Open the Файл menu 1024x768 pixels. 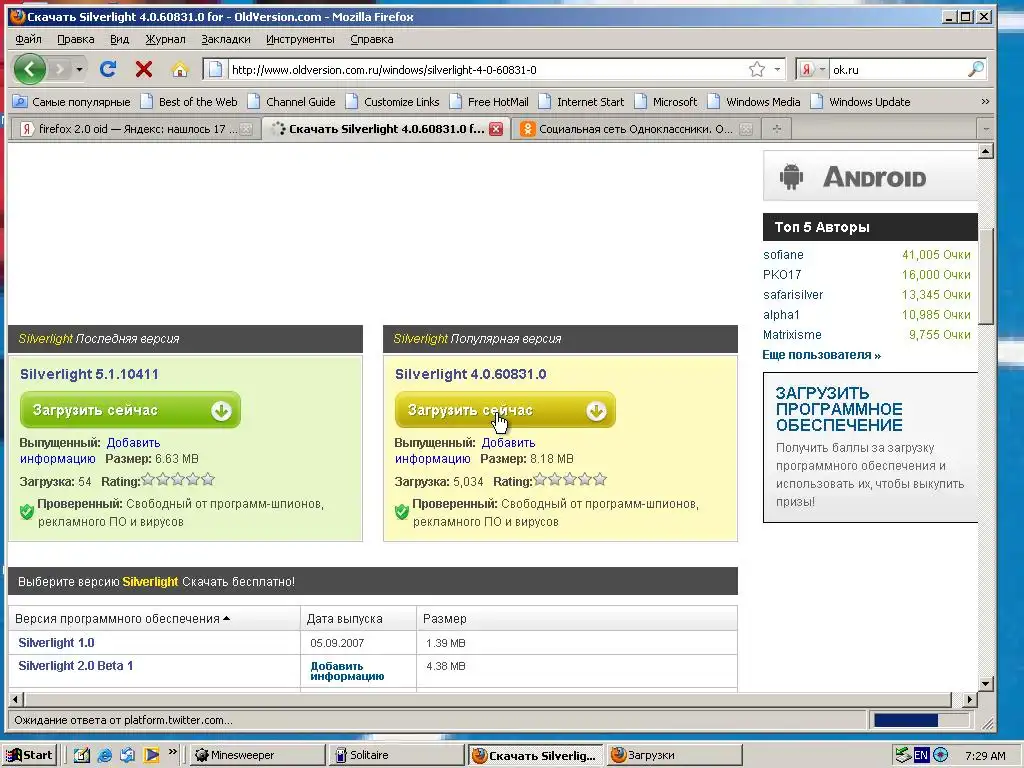pyautogui.click(x=28, y=39)
